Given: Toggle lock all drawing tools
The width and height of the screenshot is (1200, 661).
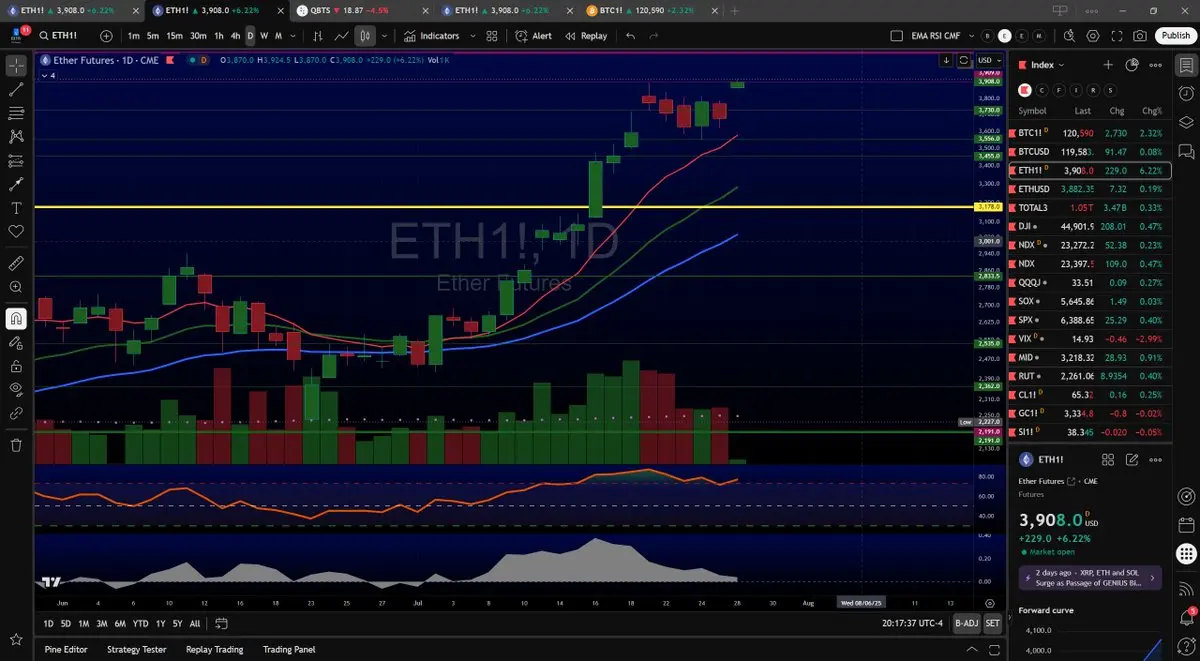Looking at the screenshot, I should point(16,366).
